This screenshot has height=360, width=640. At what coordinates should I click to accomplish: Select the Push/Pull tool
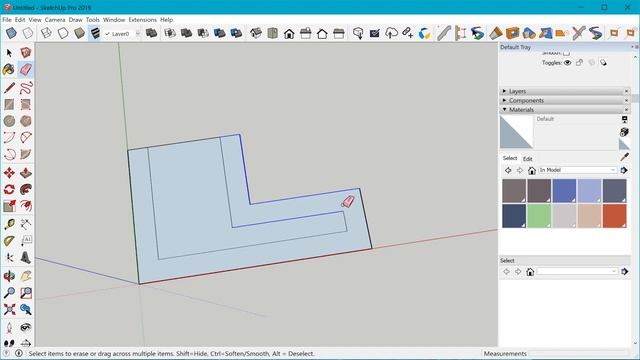(x=26, y=173)
